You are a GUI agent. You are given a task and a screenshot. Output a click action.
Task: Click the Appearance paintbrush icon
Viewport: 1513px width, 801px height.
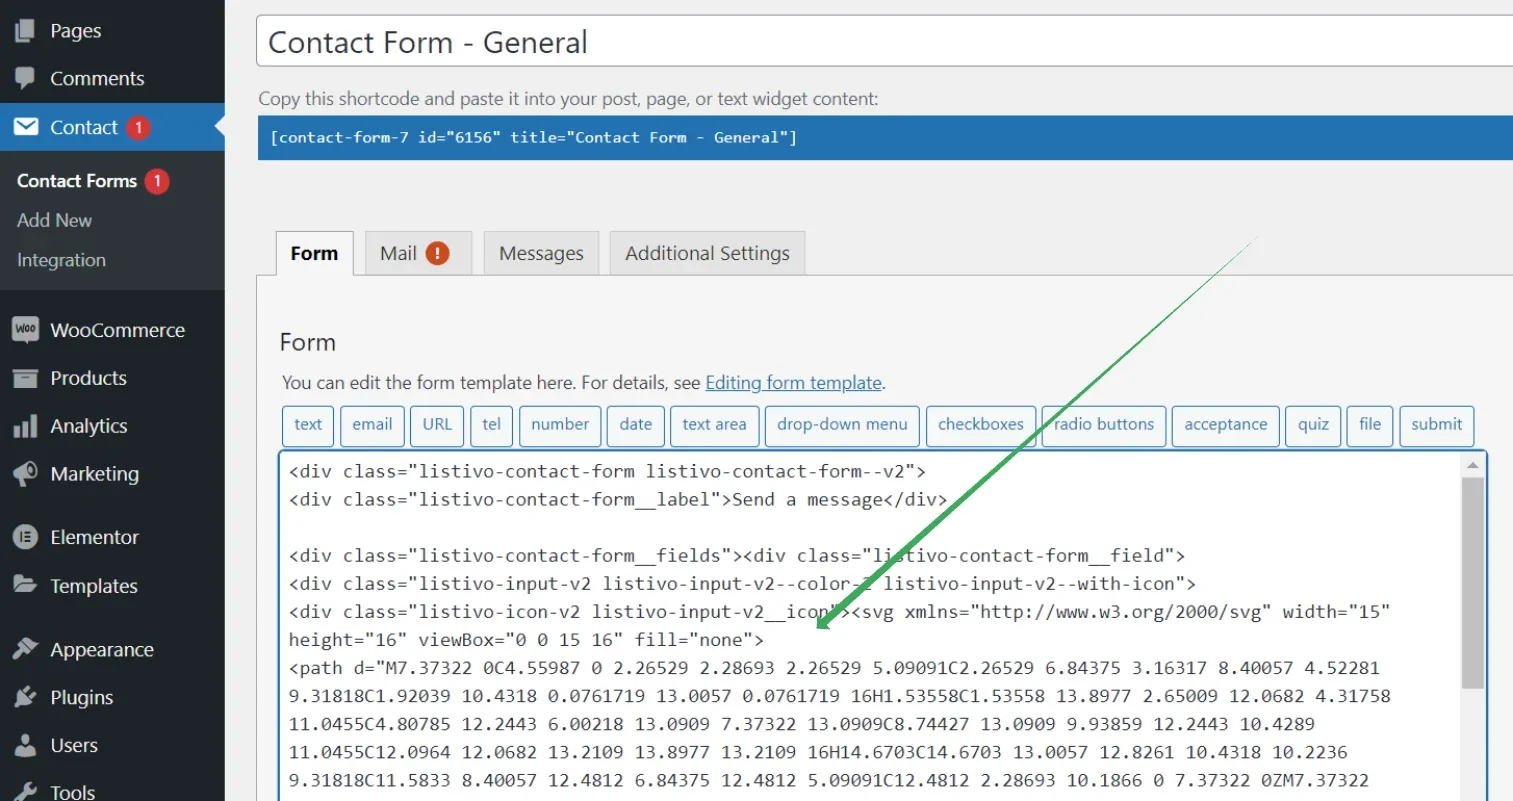[25, 649]
